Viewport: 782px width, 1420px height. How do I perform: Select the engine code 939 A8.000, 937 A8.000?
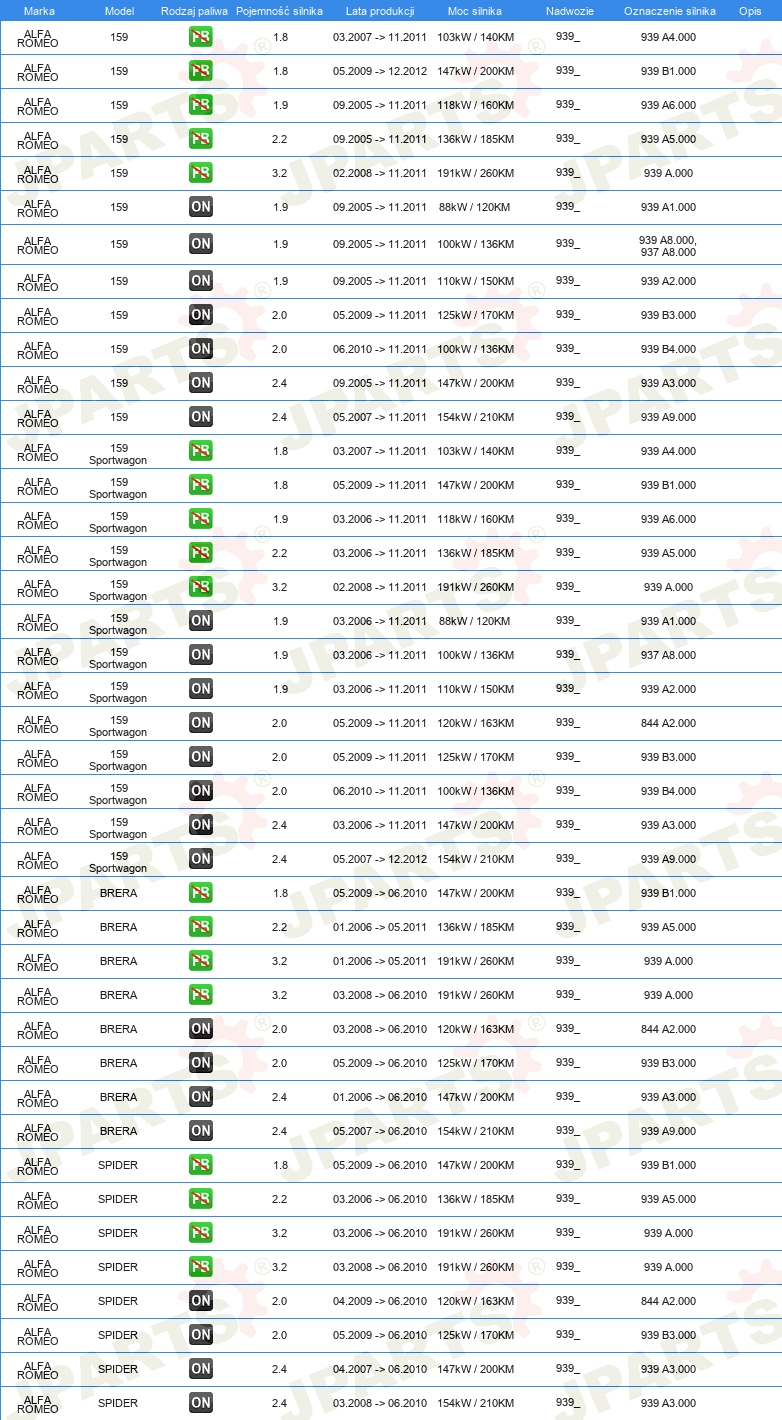pyautogui.click(x=668, y=246)
